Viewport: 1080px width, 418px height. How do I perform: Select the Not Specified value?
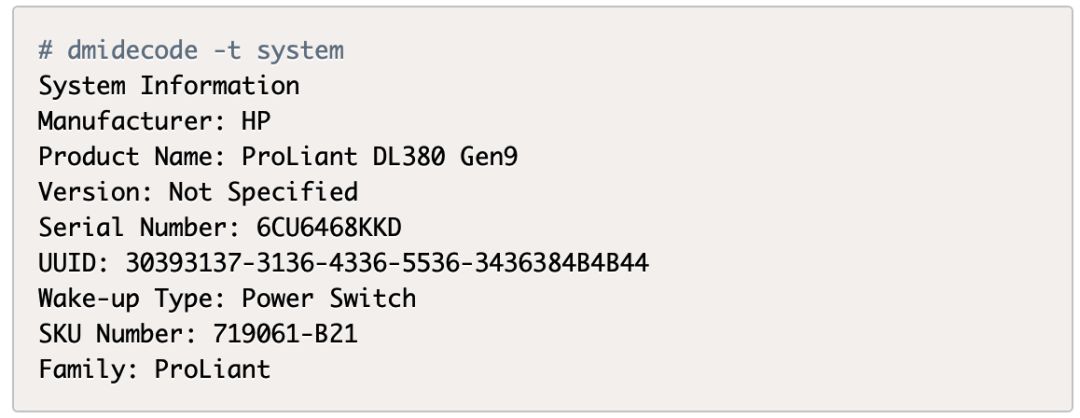(262, 191)
